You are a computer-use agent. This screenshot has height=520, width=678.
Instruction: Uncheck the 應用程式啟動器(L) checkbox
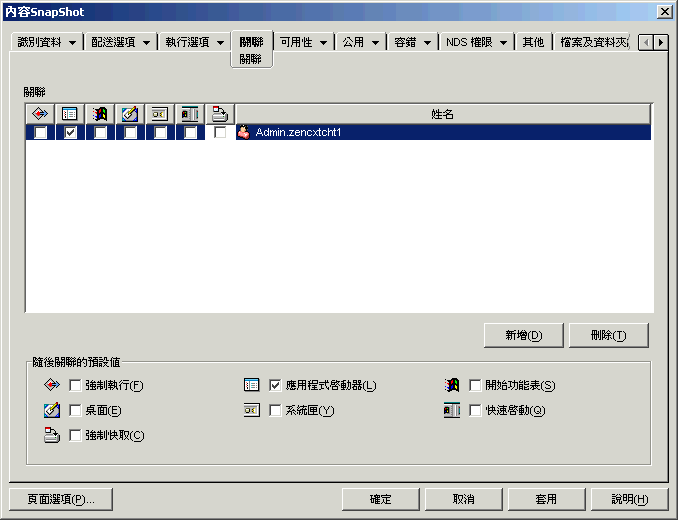[x=275, y=385]
